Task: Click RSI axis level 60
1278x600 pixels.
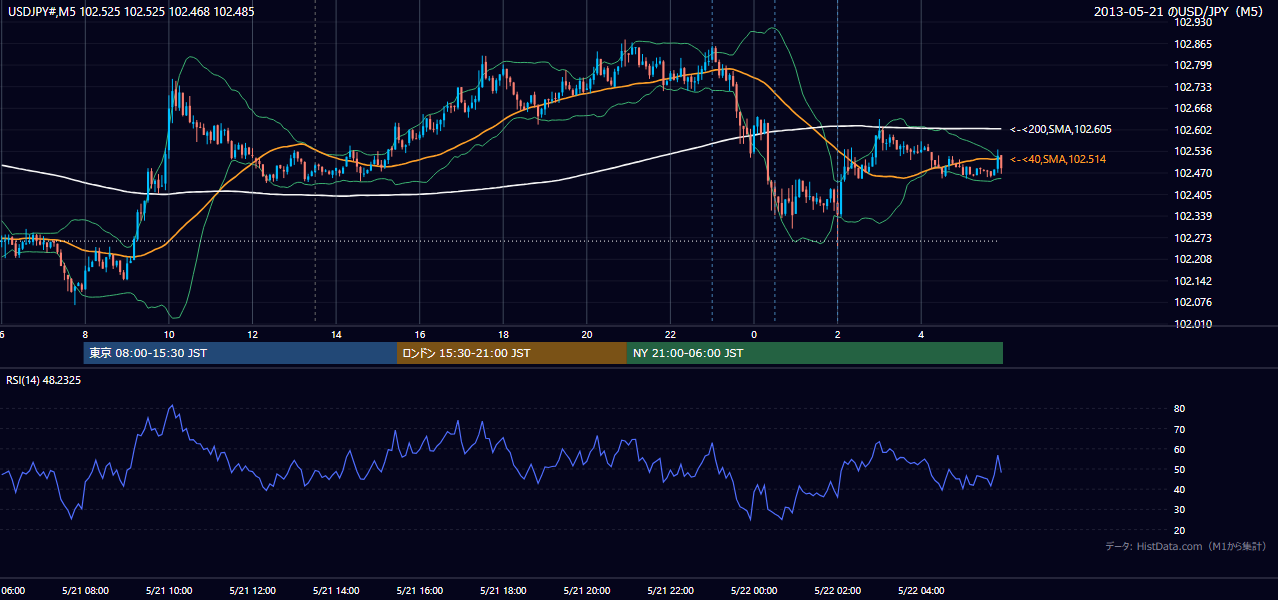Action: (x=1180, y=449)
